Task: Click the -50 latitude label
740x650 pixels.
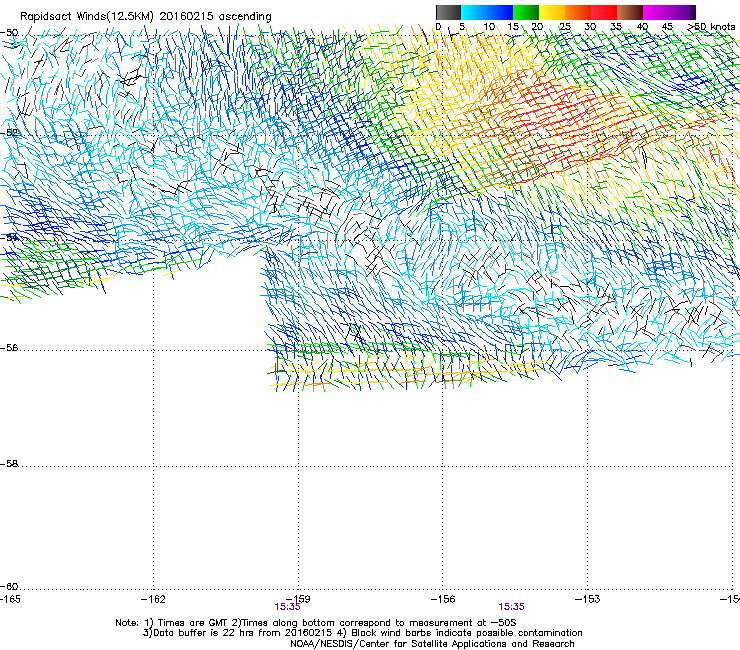Action: coord(9,33)
